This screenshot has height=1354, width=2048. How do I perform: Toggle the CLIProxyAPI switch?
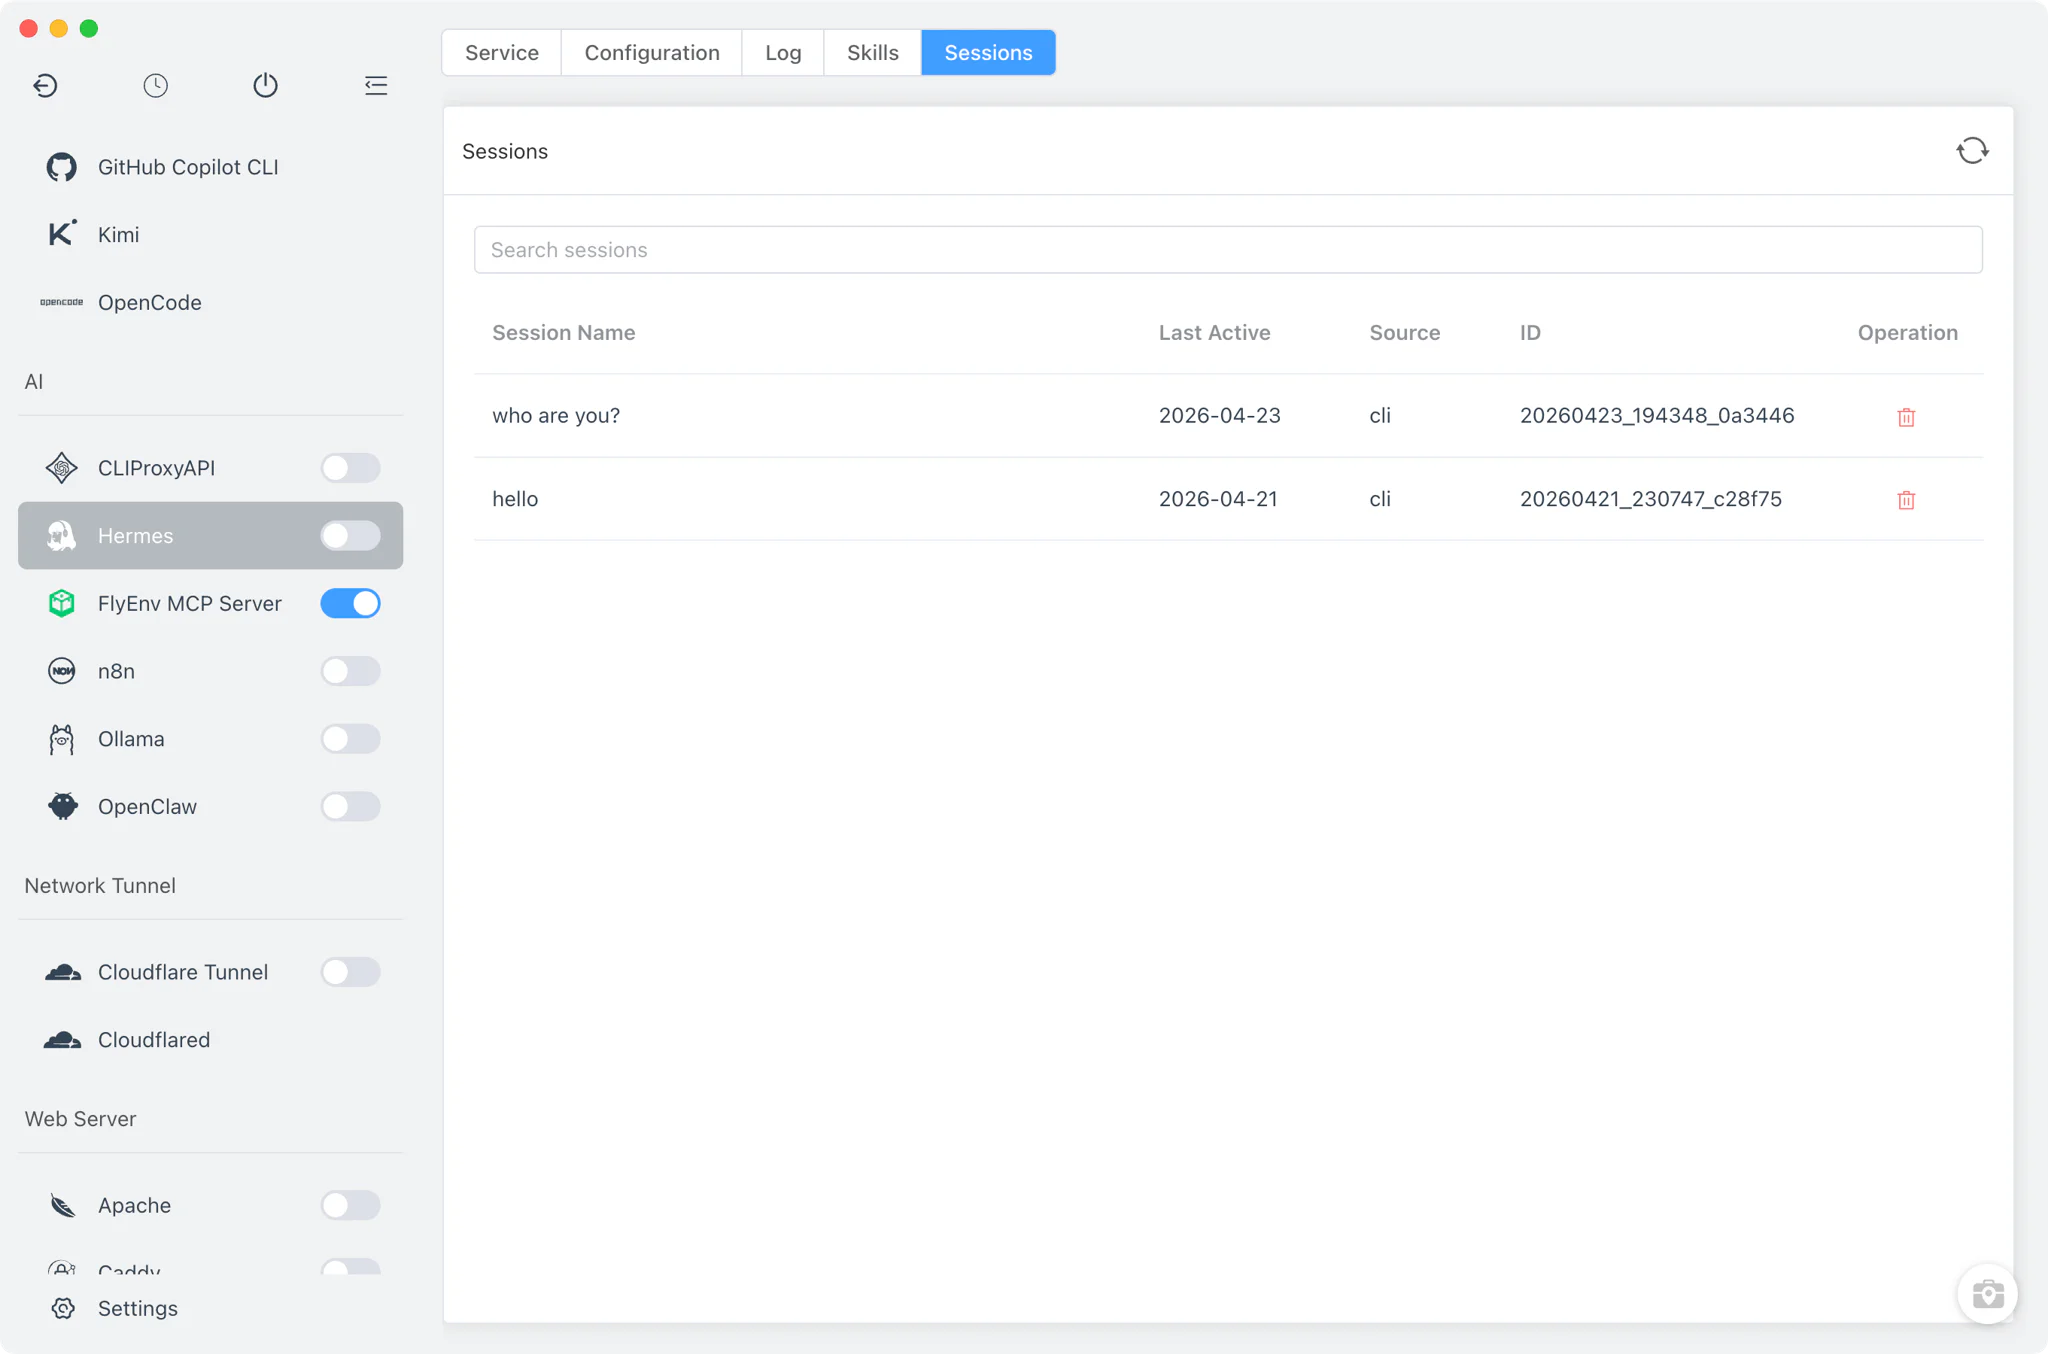pyautogui.click(x=350, y=468)
